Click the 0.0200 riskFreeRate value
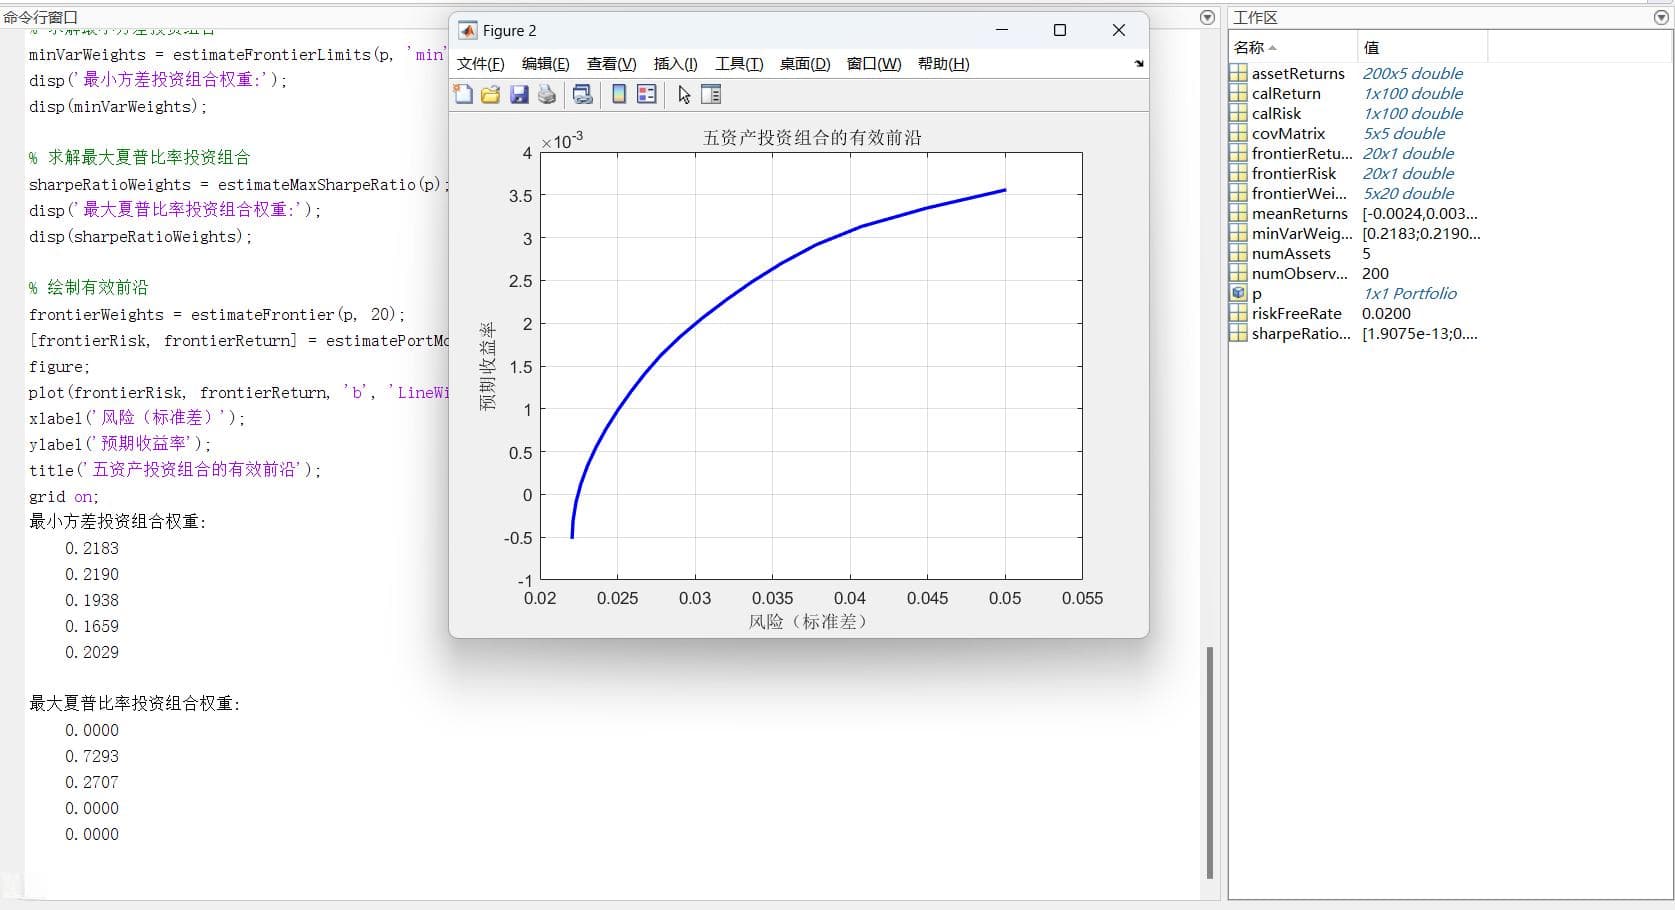The height and width of the screenshot is (910, 1675). pos(1386,313)
